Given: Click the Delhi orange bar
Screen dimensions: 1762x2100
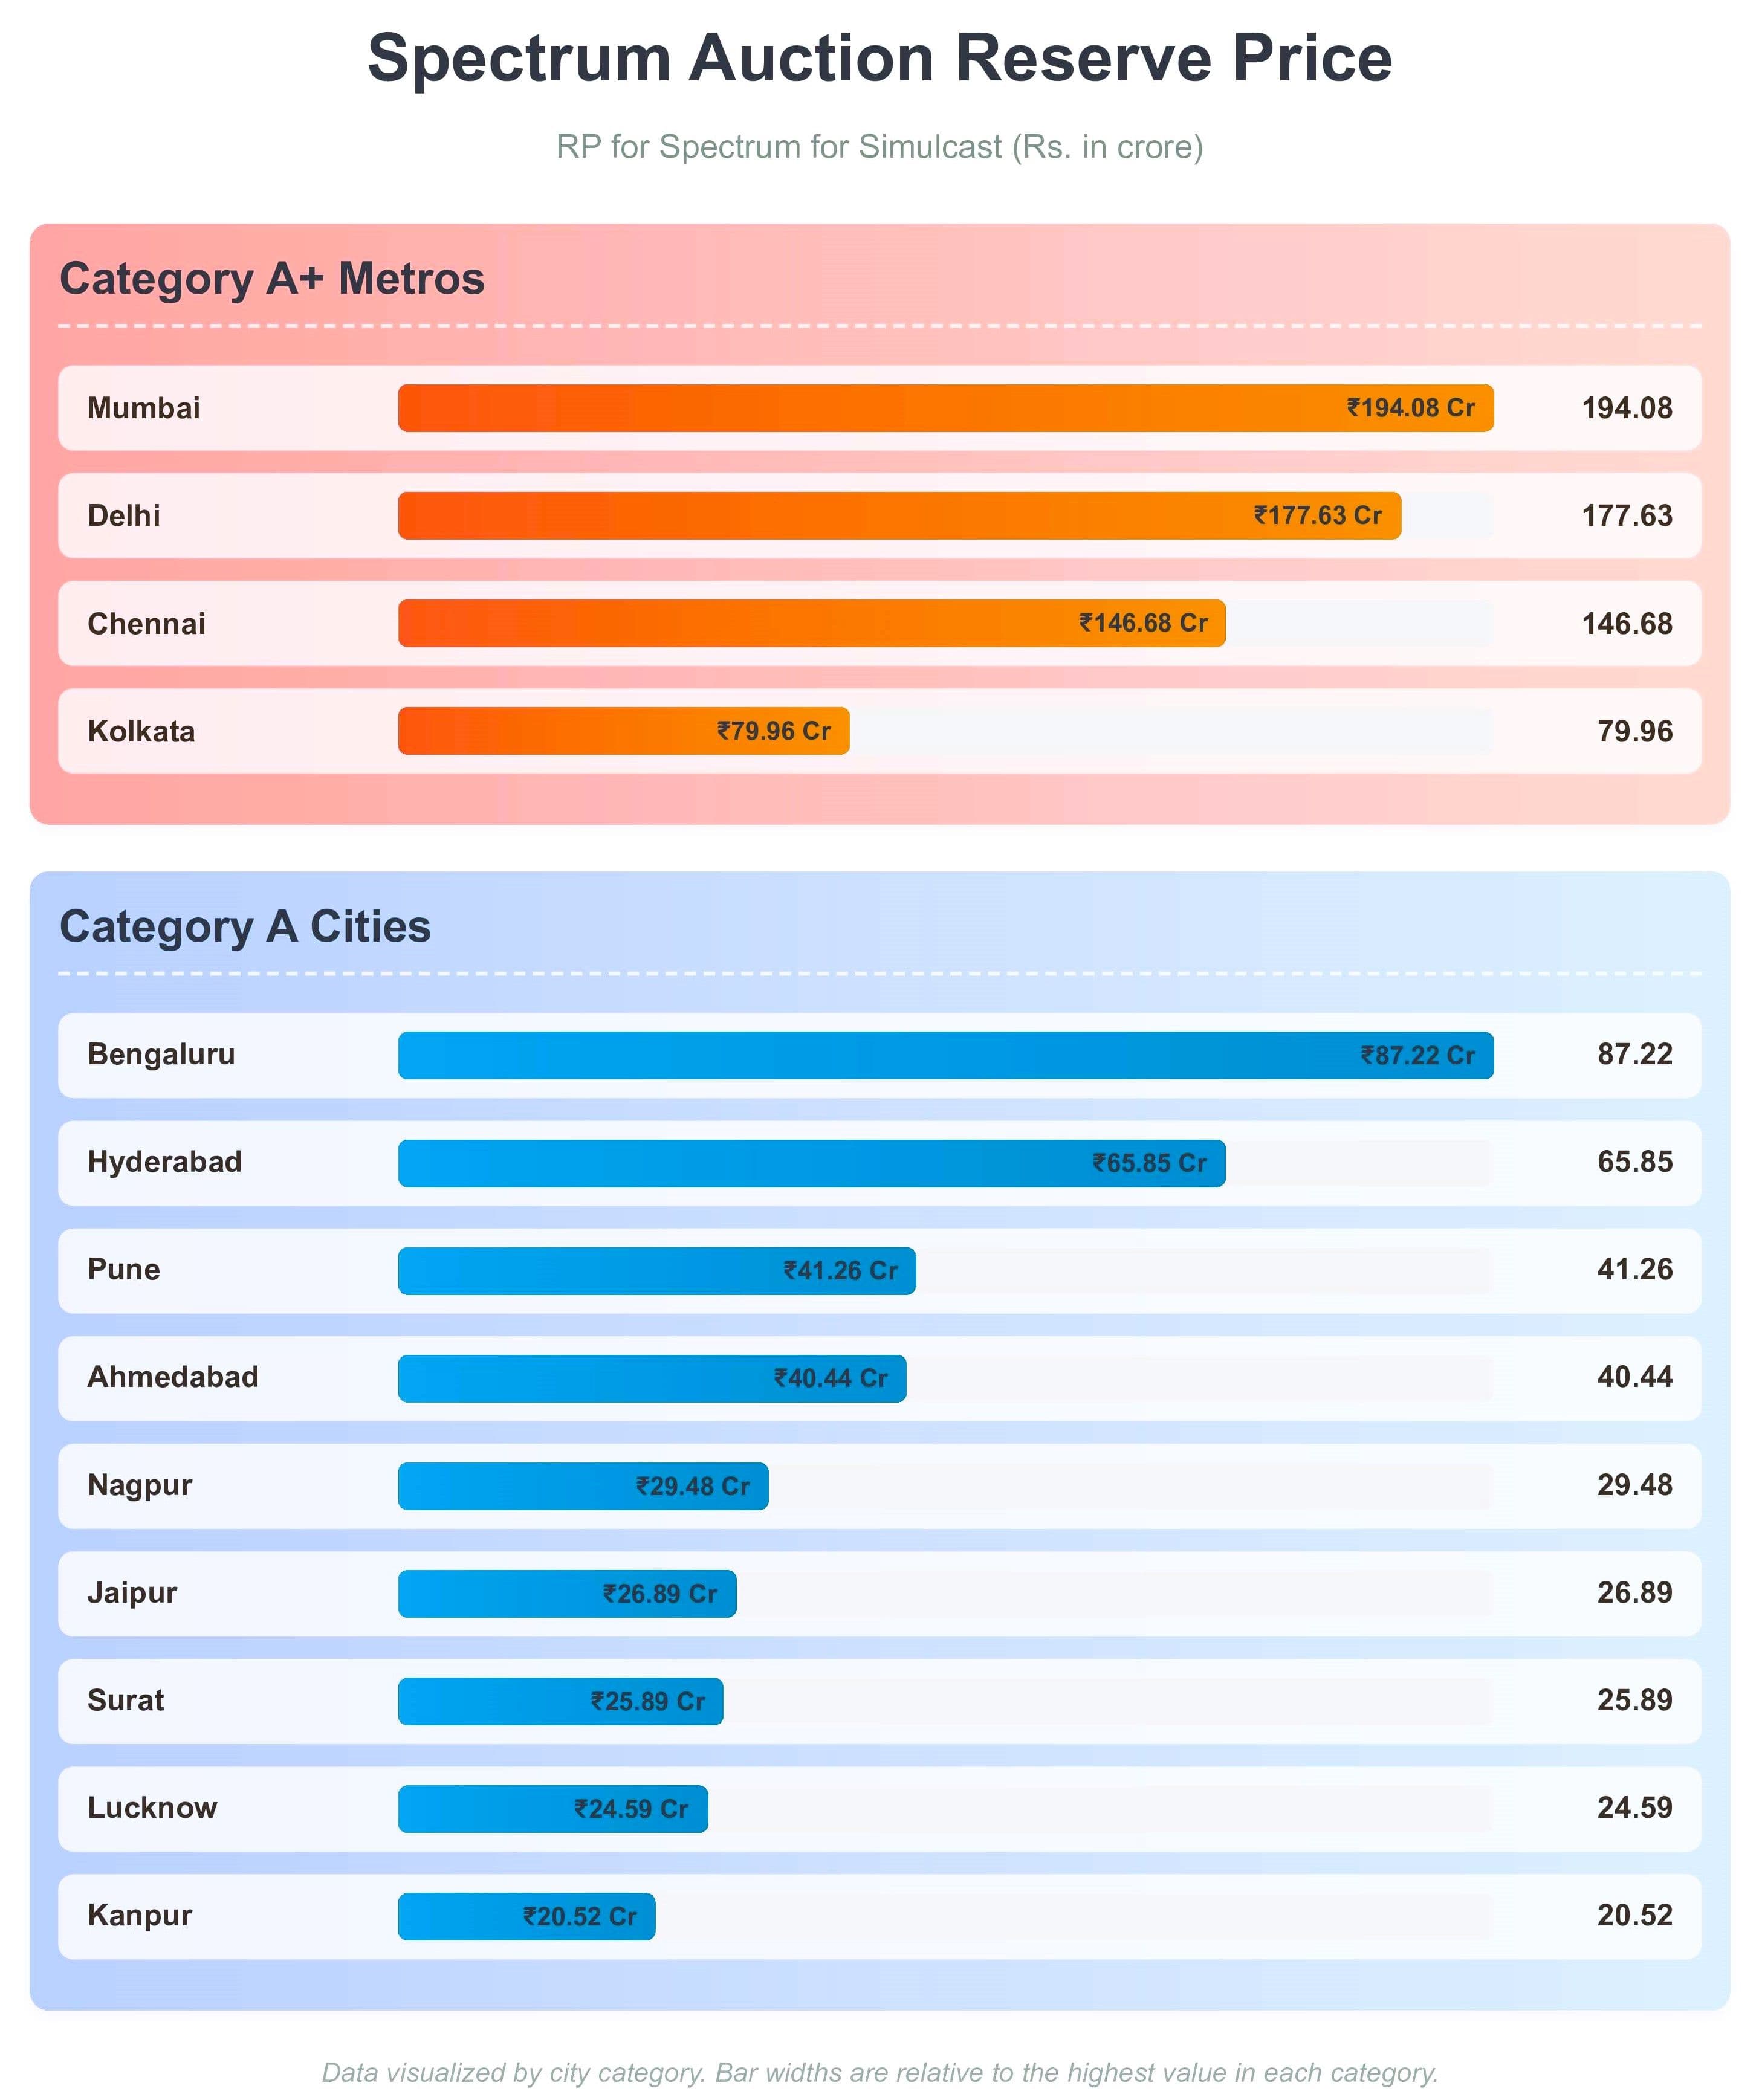Looking at the screenshot, I should point(899,516).
